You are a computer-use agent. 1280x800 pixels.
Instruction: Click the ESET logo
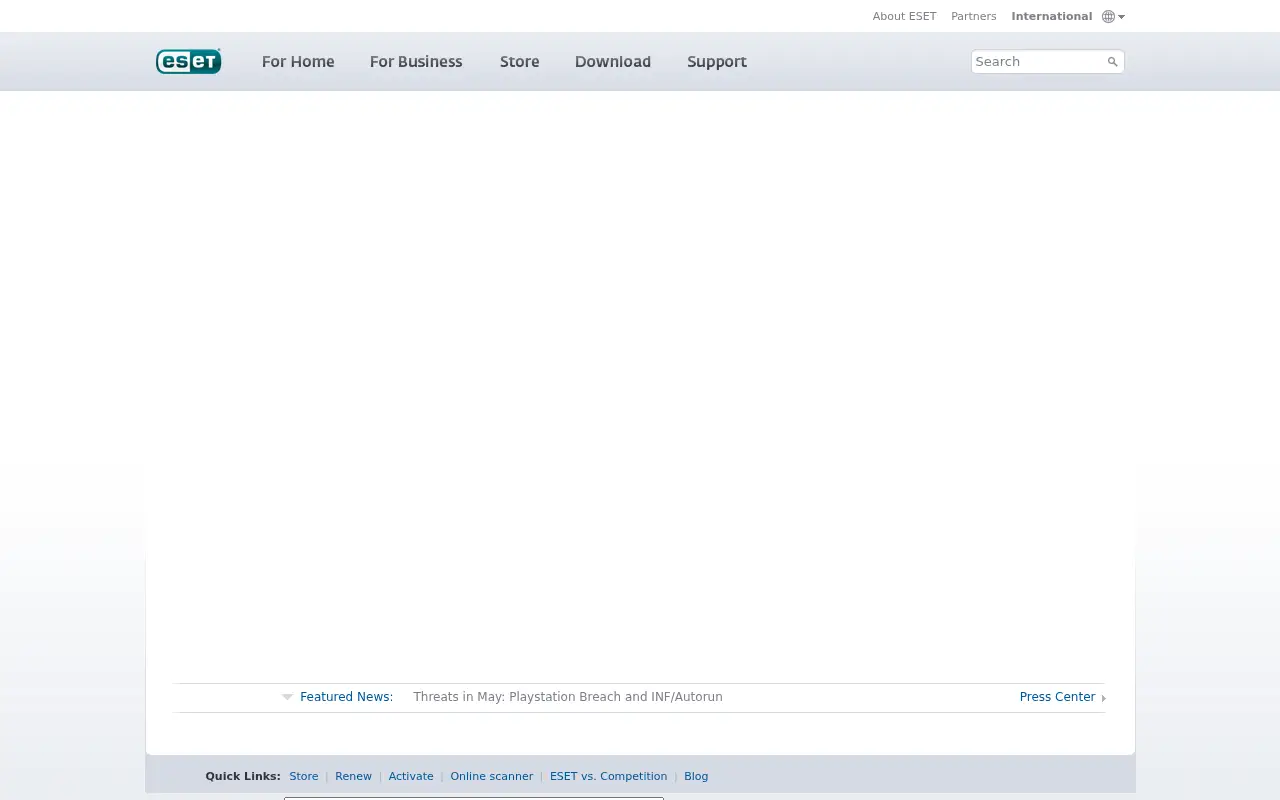(x=188, y=61)
